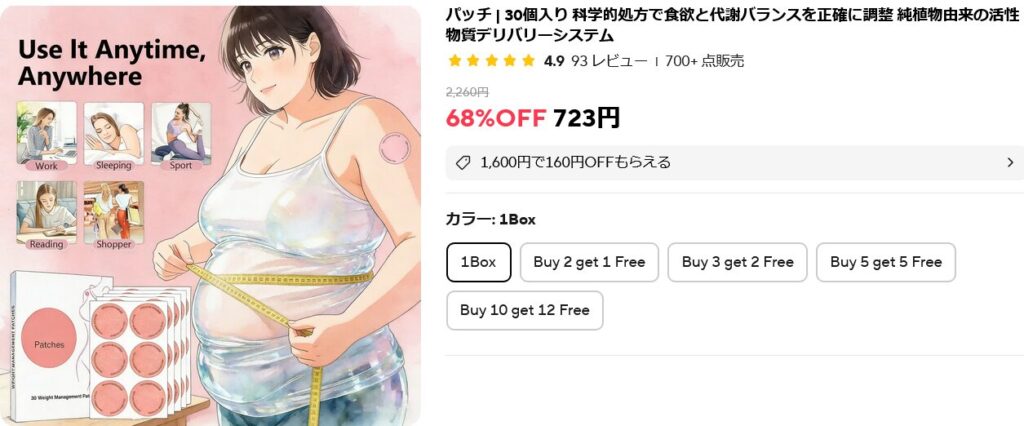This screenshot has width=1024, height=426.
Task: Click the Reading activity thumbnail
Action: [x=46, y=216]
